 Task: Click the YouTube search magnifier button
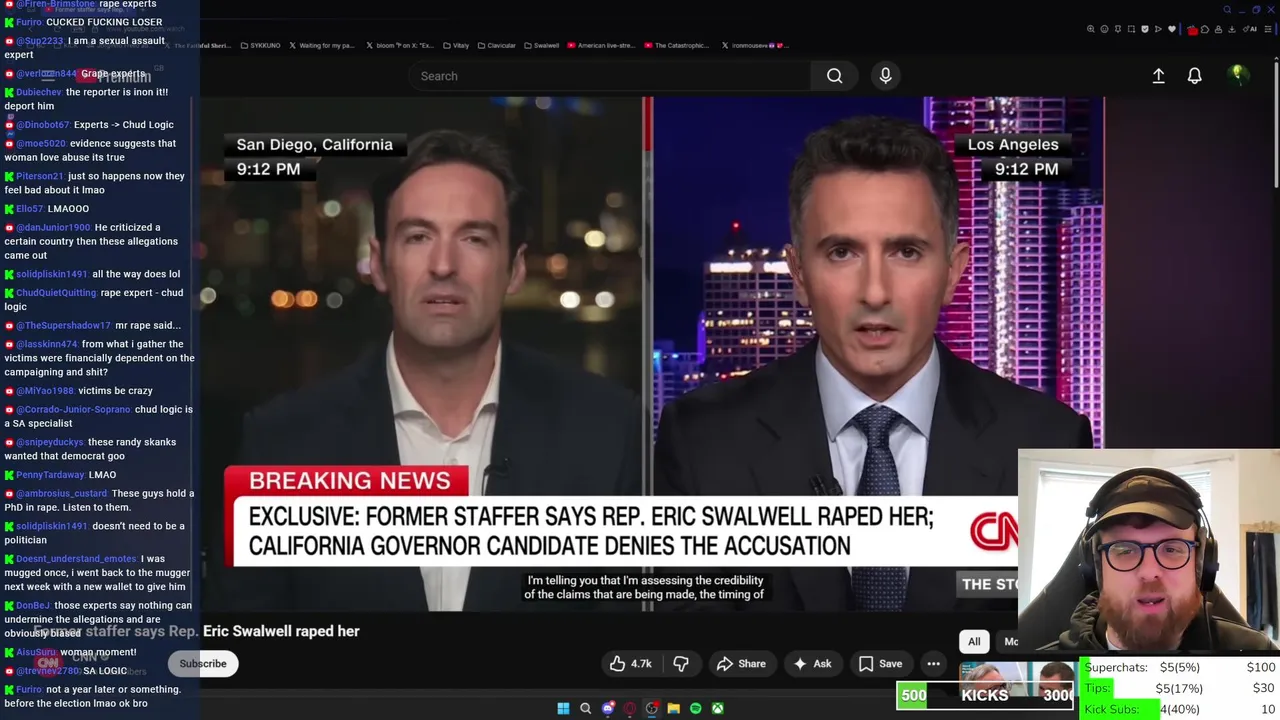(834, 76)
